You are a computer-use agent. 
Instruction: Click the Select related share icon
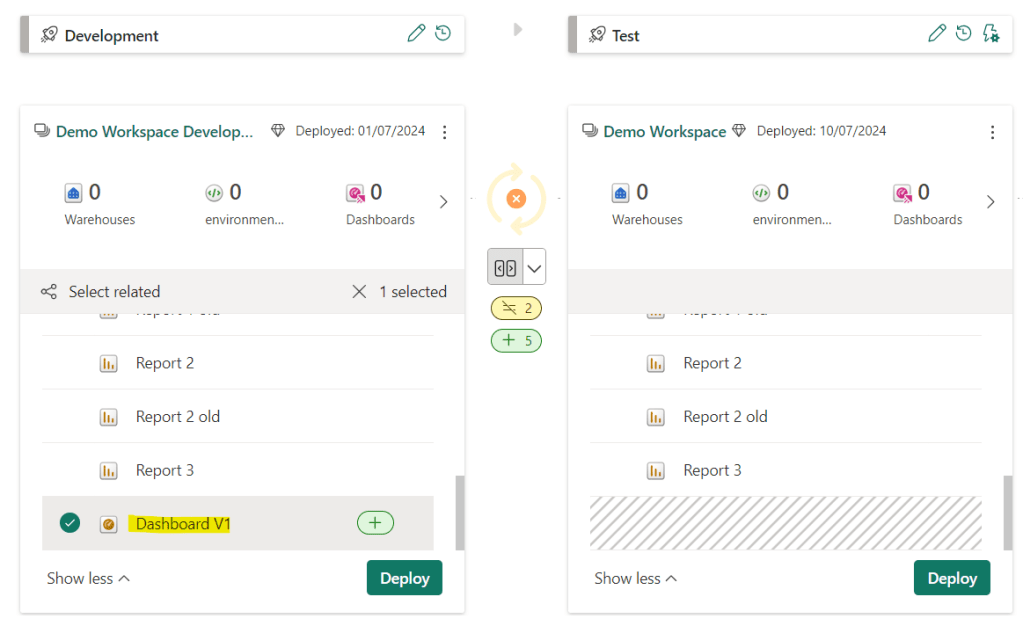coord(49,292)
